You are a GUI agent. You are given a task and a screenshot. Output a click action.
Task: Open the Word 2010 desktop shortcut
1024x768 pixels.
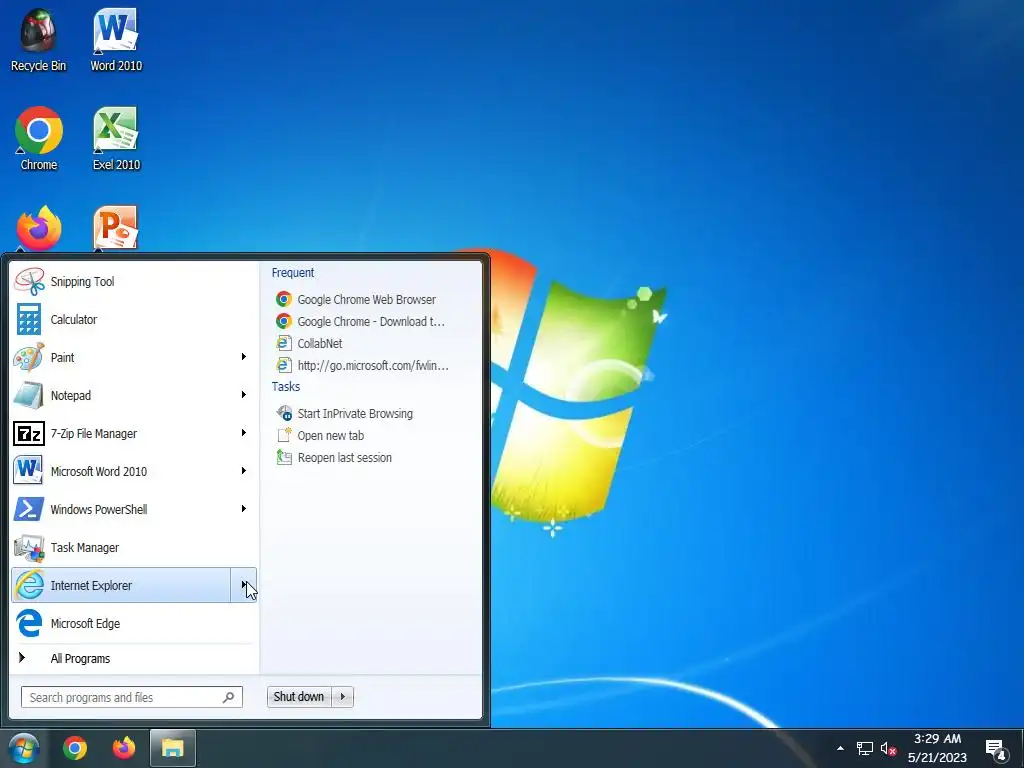pyautogui.click(x=116, y=39)
